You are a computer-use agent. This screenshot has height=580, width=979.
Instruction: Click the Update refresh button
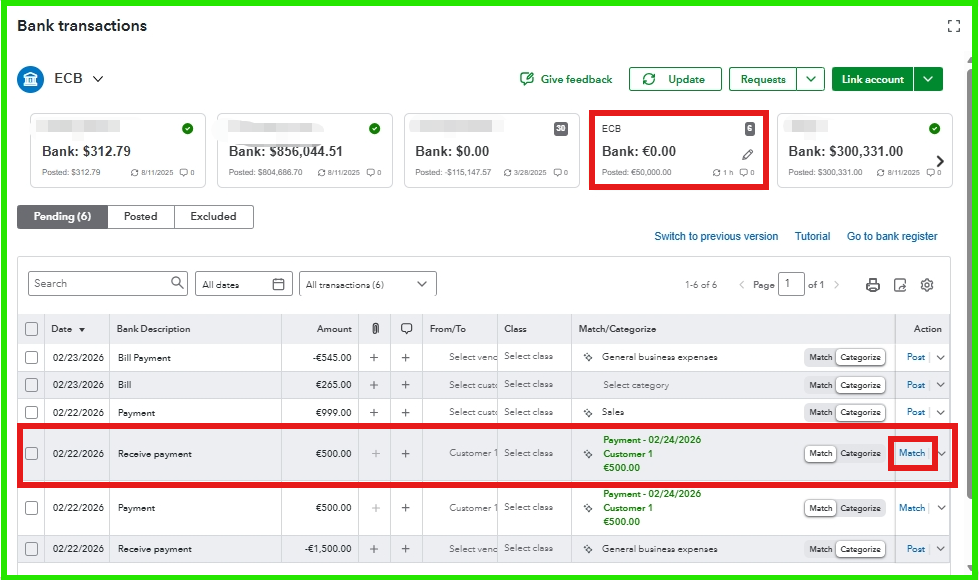pyautogui.click(x=675, y=79)
